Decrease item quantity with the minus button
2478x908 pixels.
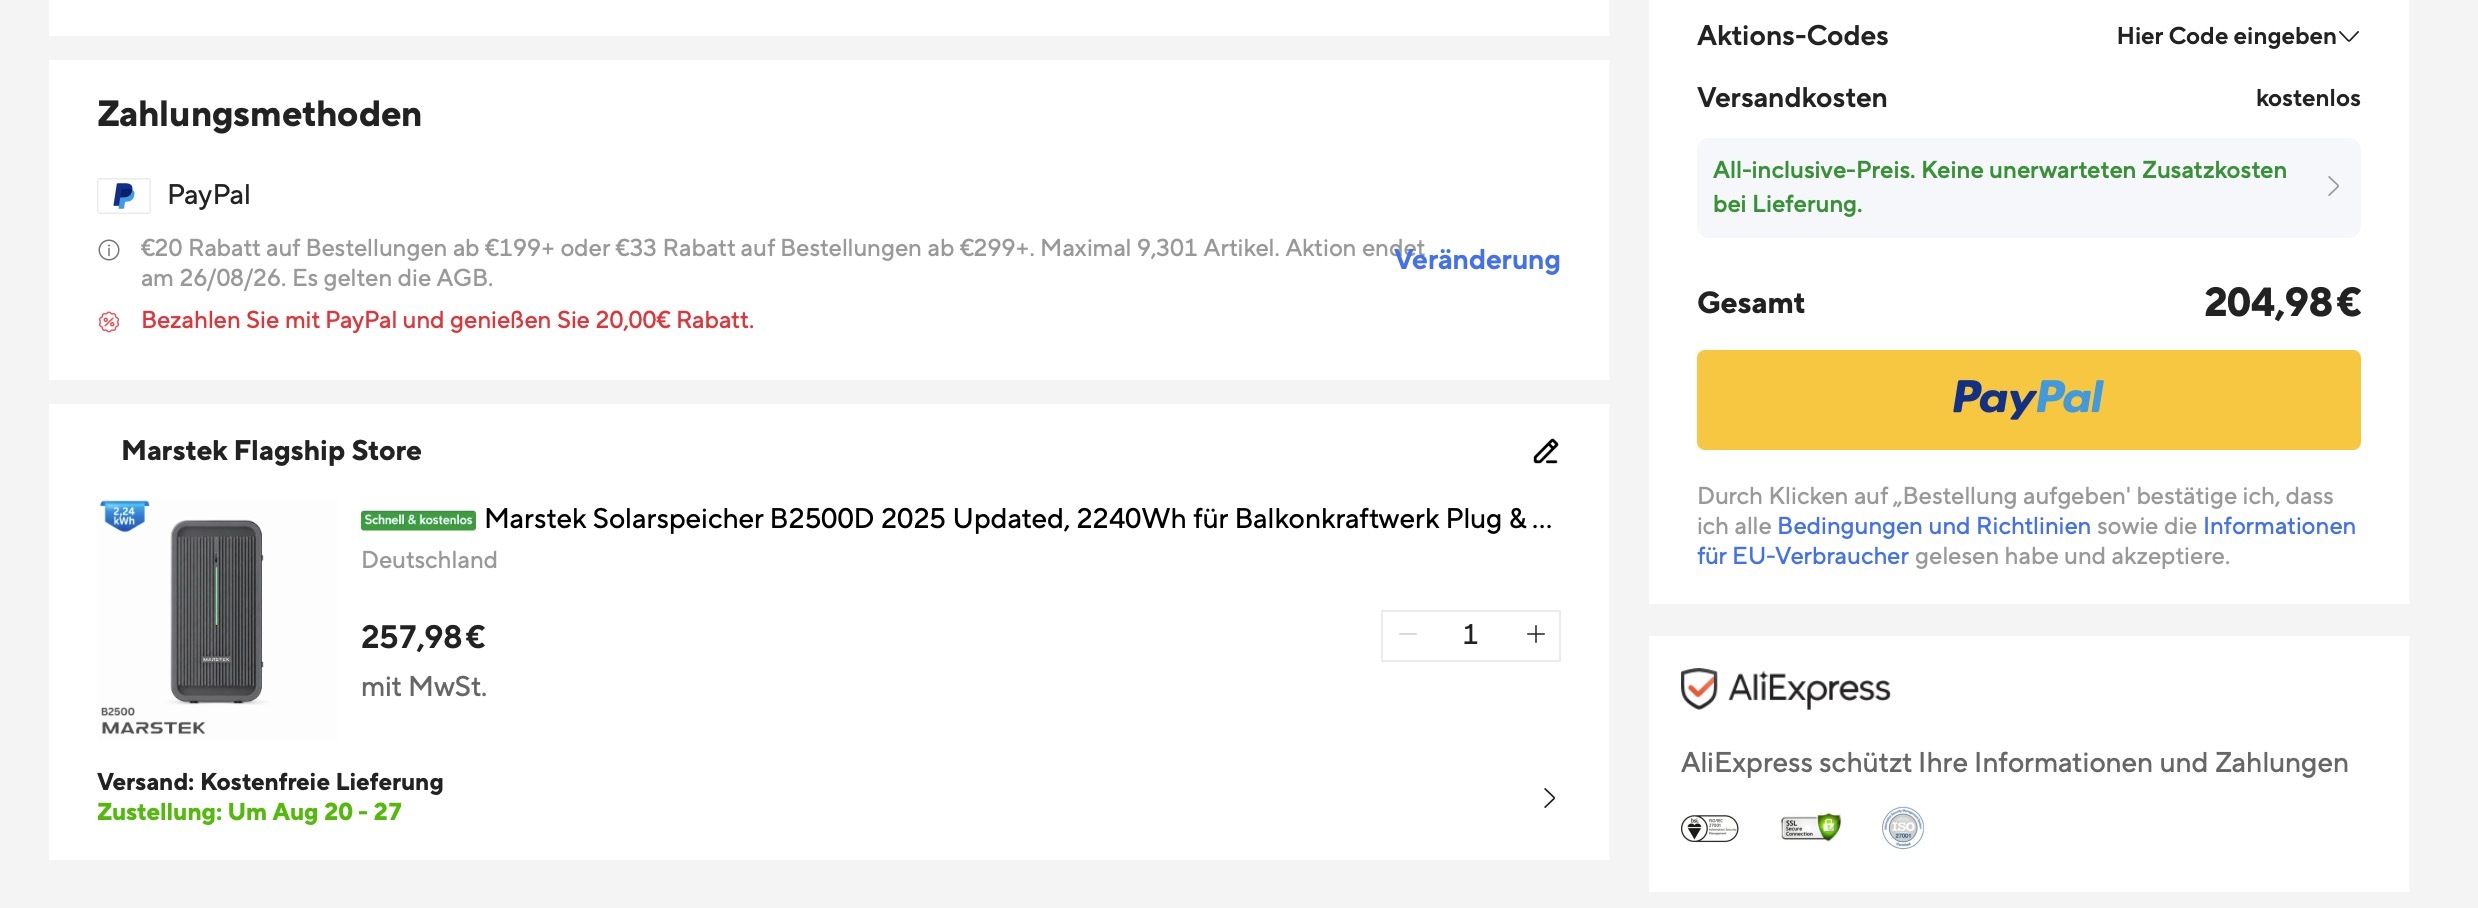click(x=1408, y=634)
